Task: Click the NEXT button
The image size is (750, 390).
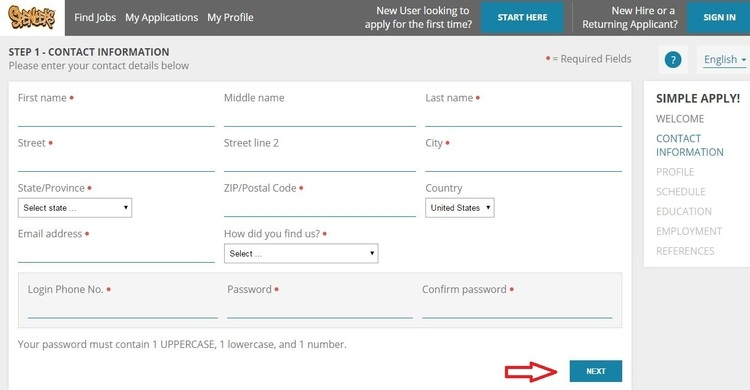Action: (596, 371)
